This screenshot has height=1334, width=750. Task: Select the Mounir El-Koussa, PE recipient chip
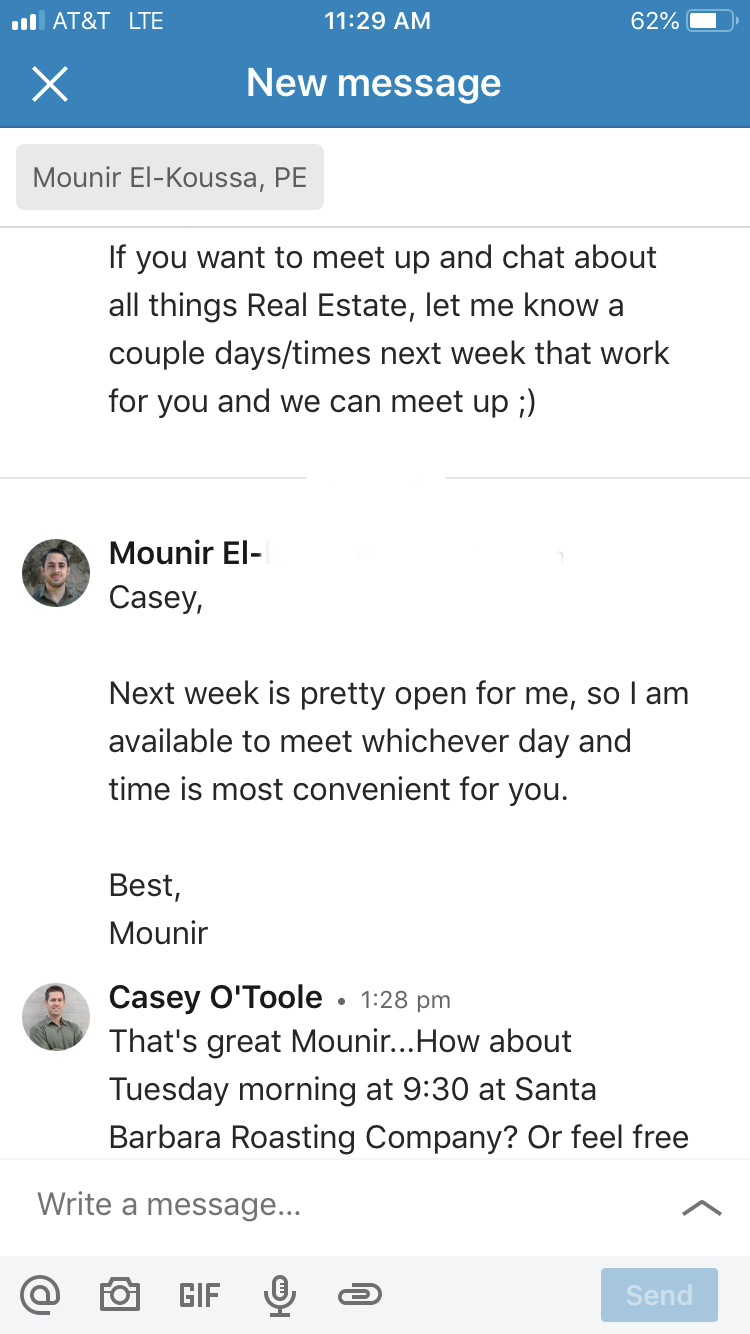point(170,178)
